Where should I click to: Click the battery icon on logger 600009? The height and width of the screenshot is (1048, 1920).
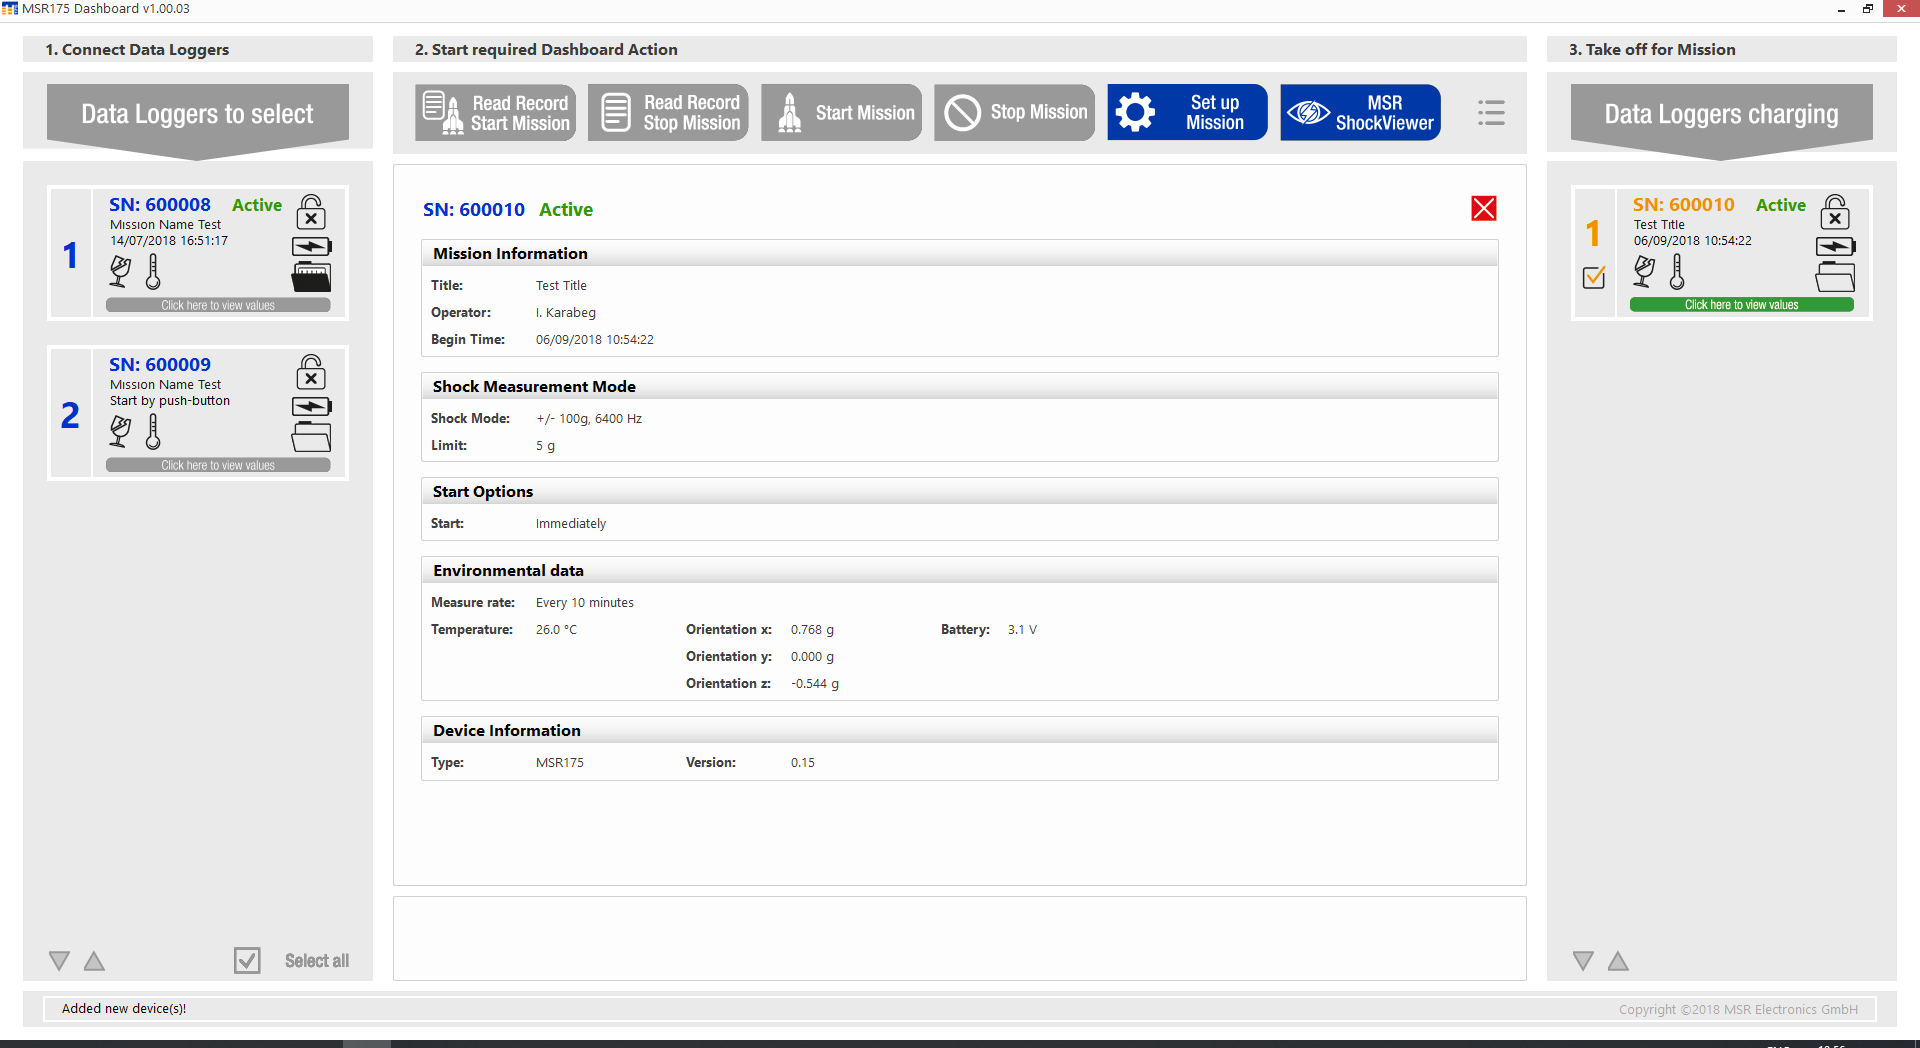[x=312, y=407]
